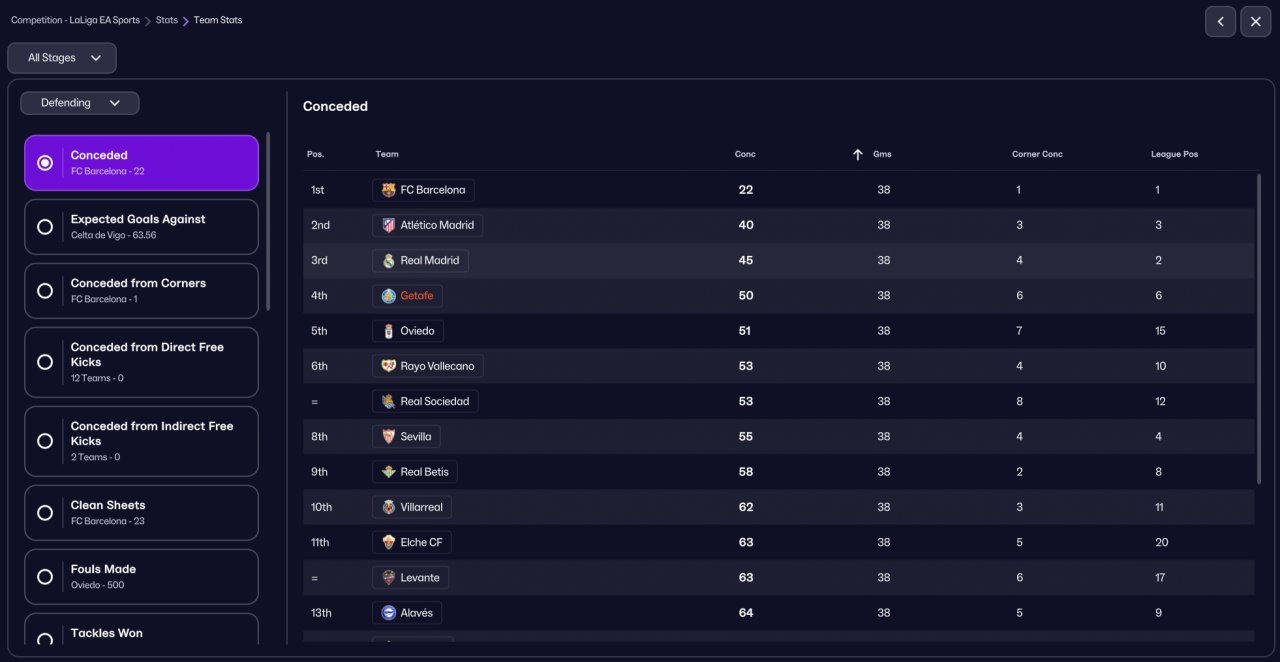This screenshot has width=1280, height=662.
Task: Sort by the Corner Conc column header
Action: pos(1037,154)
